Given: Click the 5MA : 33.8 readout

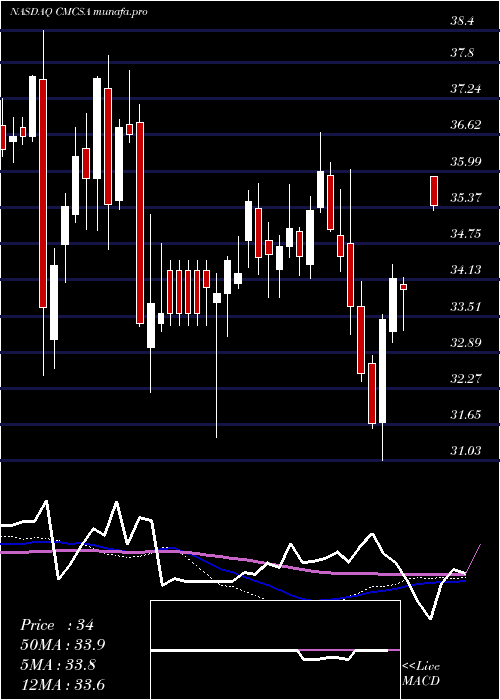Looking at the screenshot, I should [58, 665].
